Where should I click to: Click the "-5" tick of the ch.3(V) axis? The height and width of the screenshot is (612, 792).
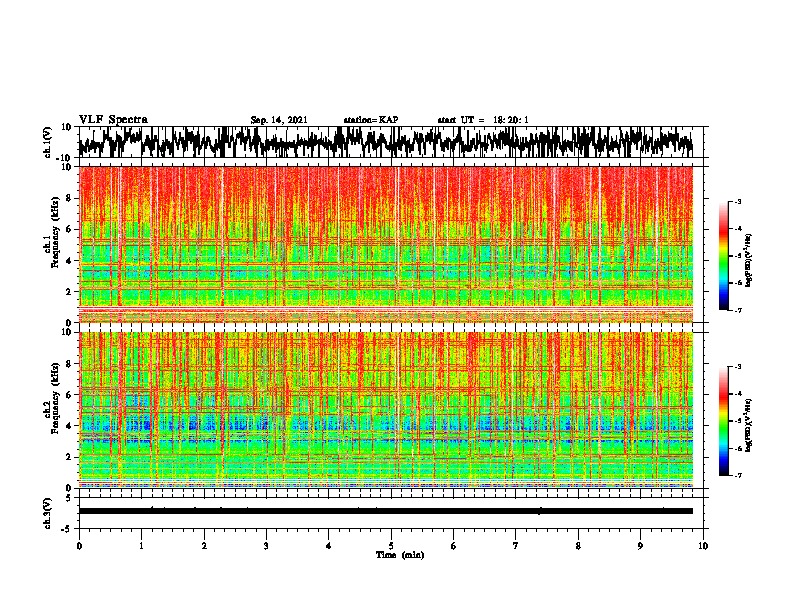click(68, 528)
